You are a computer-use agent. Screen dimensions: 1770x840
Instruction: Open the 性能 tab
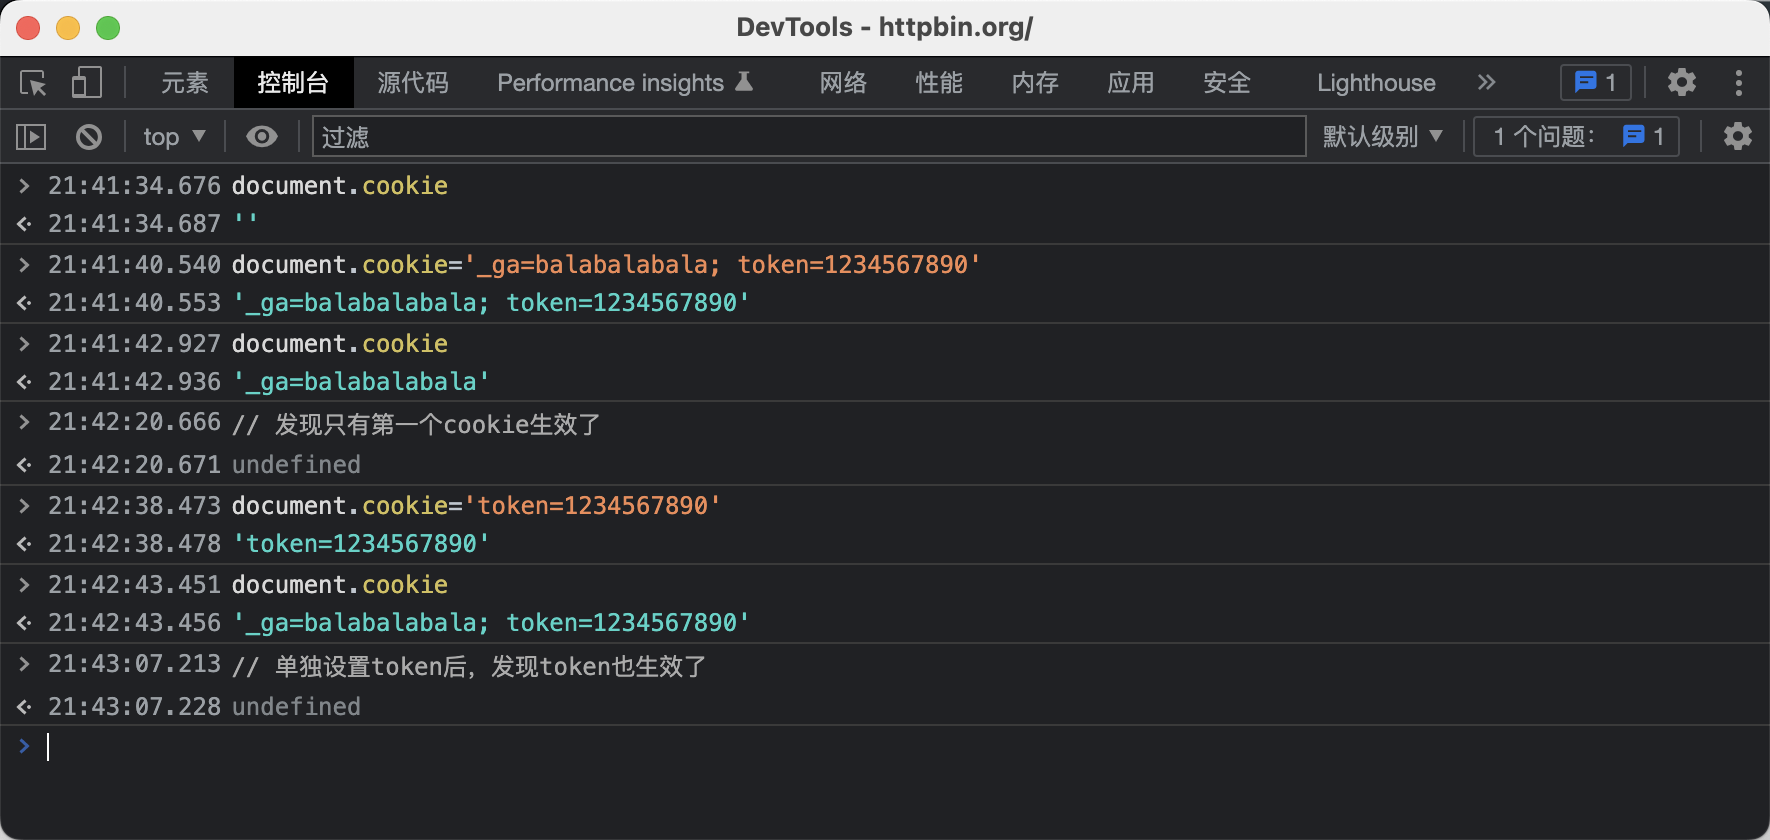939,83
